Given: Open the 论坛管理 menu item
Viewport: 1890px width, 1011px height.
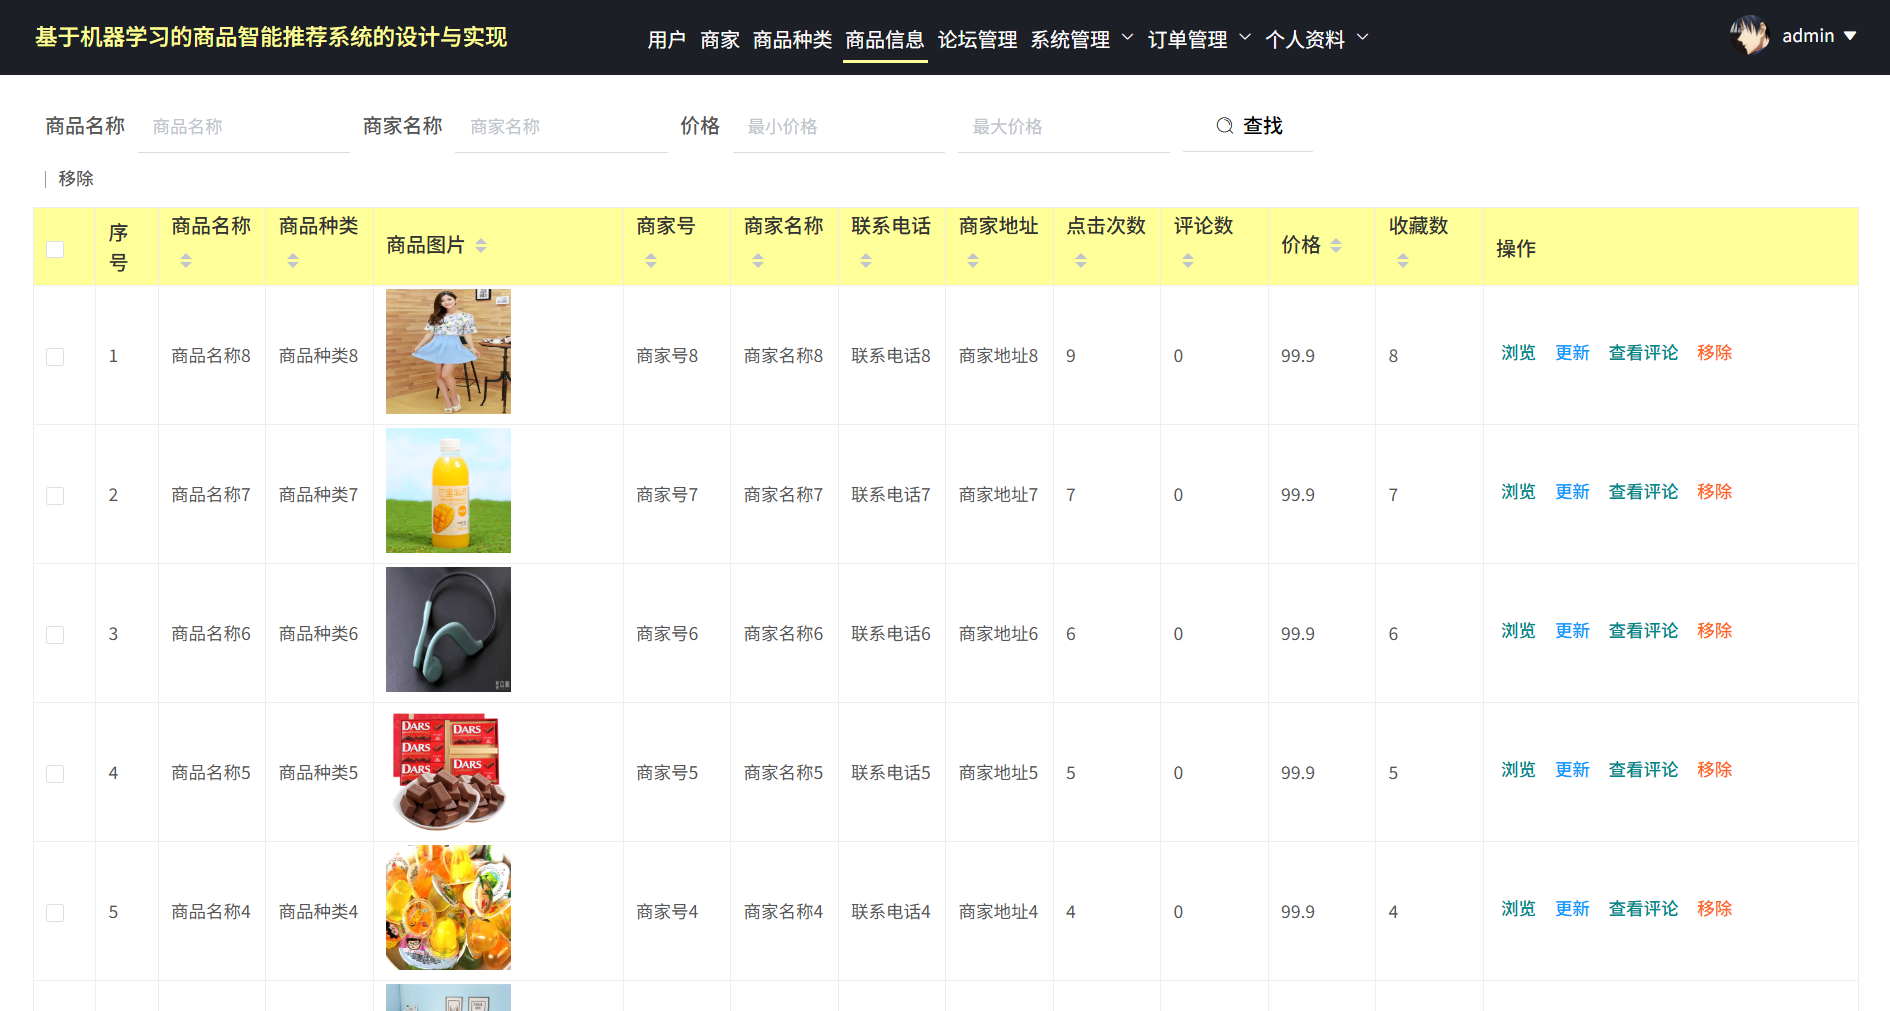Looking at the screenshot, I should [x=977, y=40].
